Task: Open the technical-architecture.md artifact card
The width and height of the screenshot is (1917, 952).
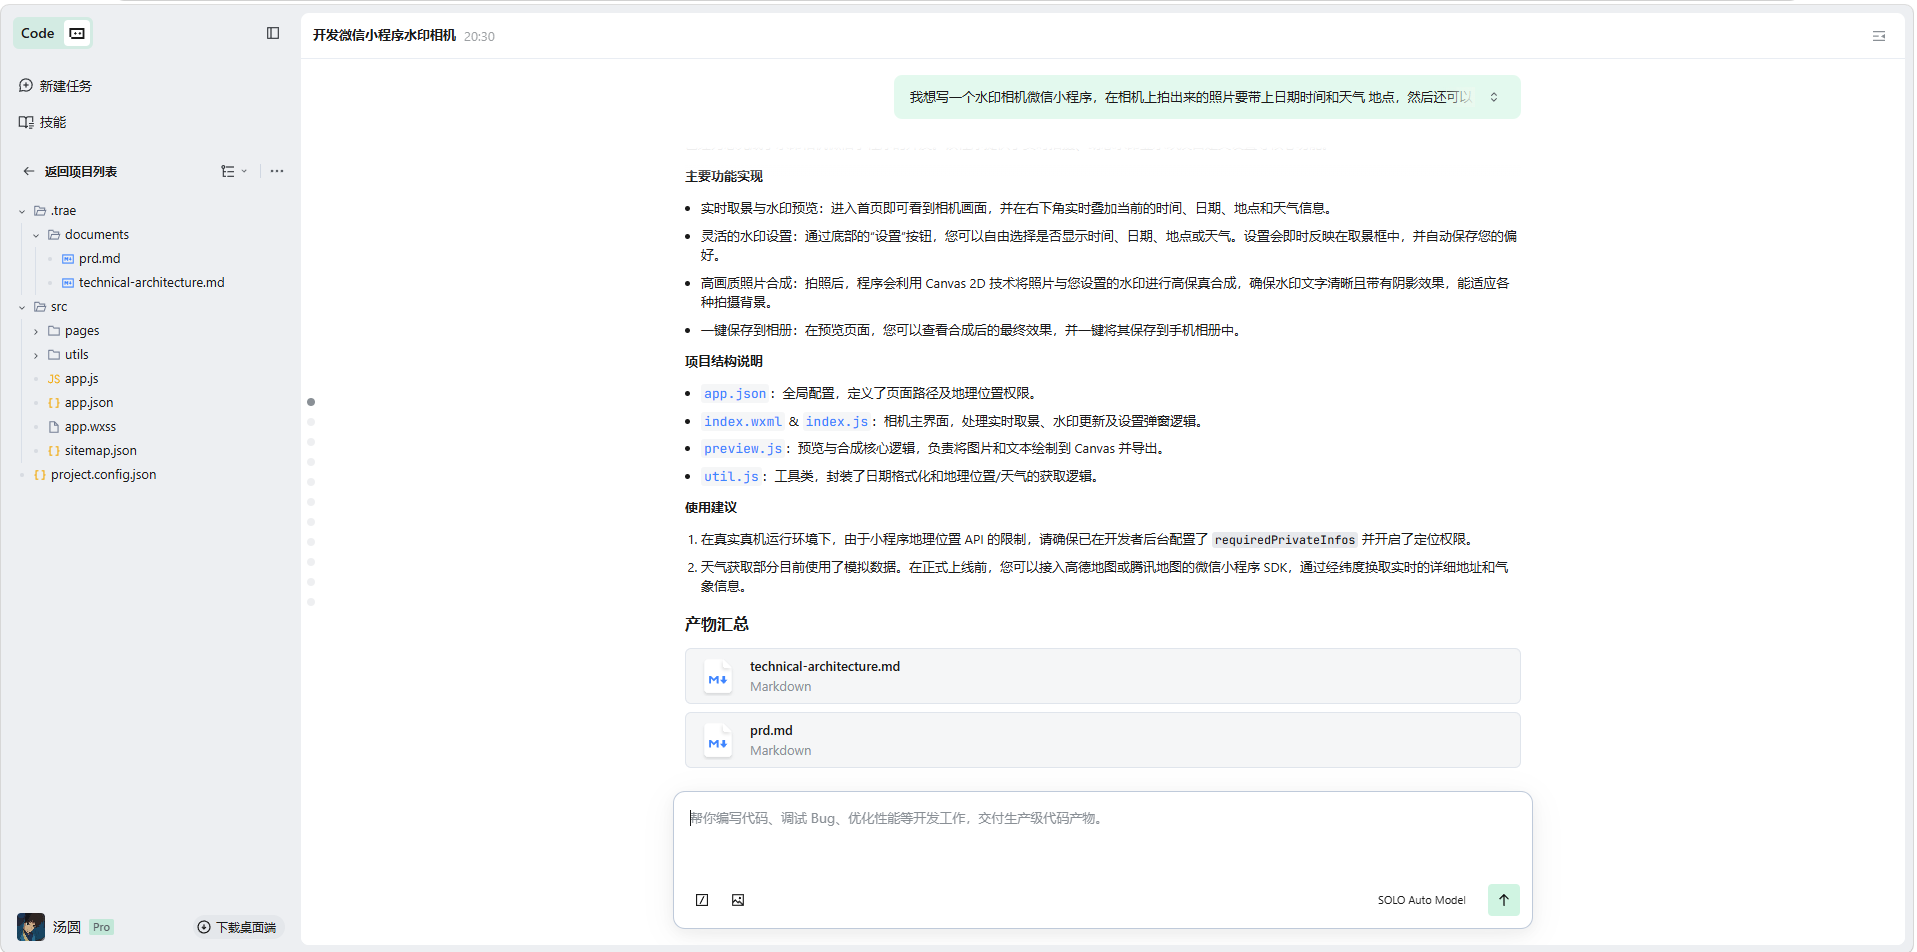Action: pos(1101,676)
